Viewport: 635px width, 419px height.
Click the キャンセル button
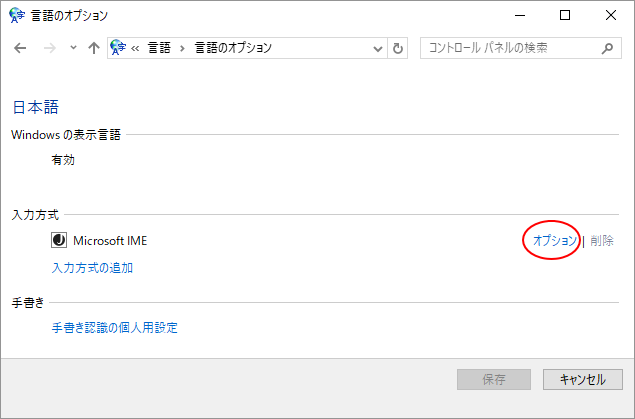[582, 379]
